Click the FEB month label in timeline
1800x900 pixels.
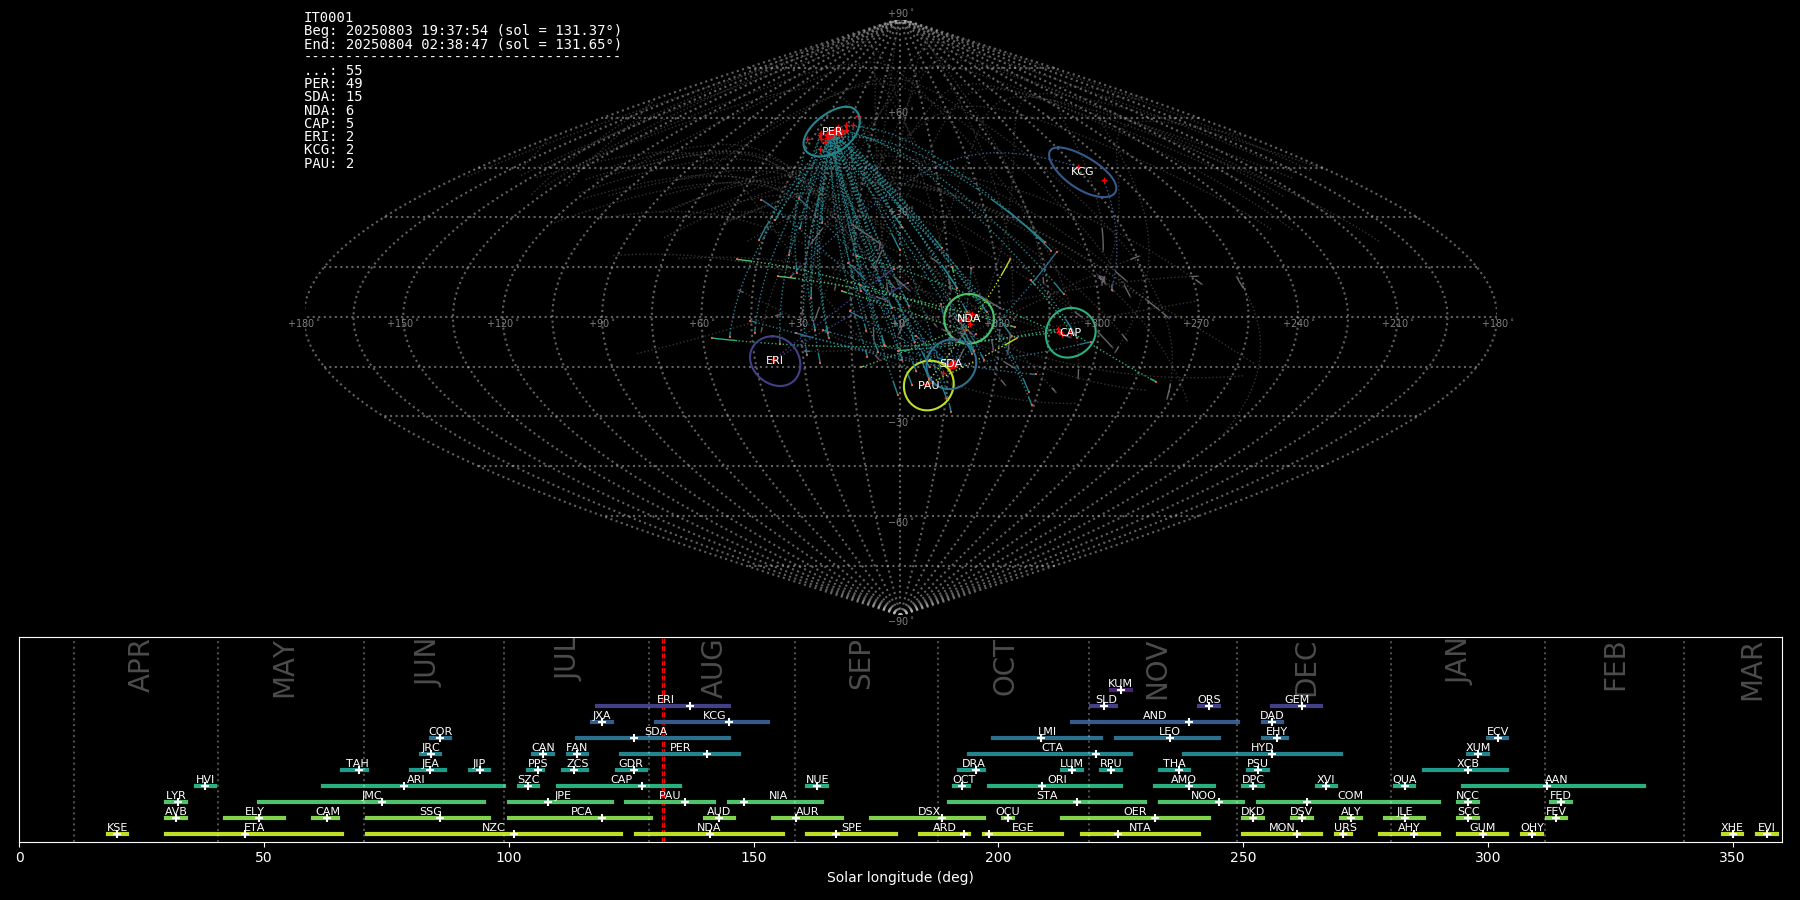[x=1615, y=667]
